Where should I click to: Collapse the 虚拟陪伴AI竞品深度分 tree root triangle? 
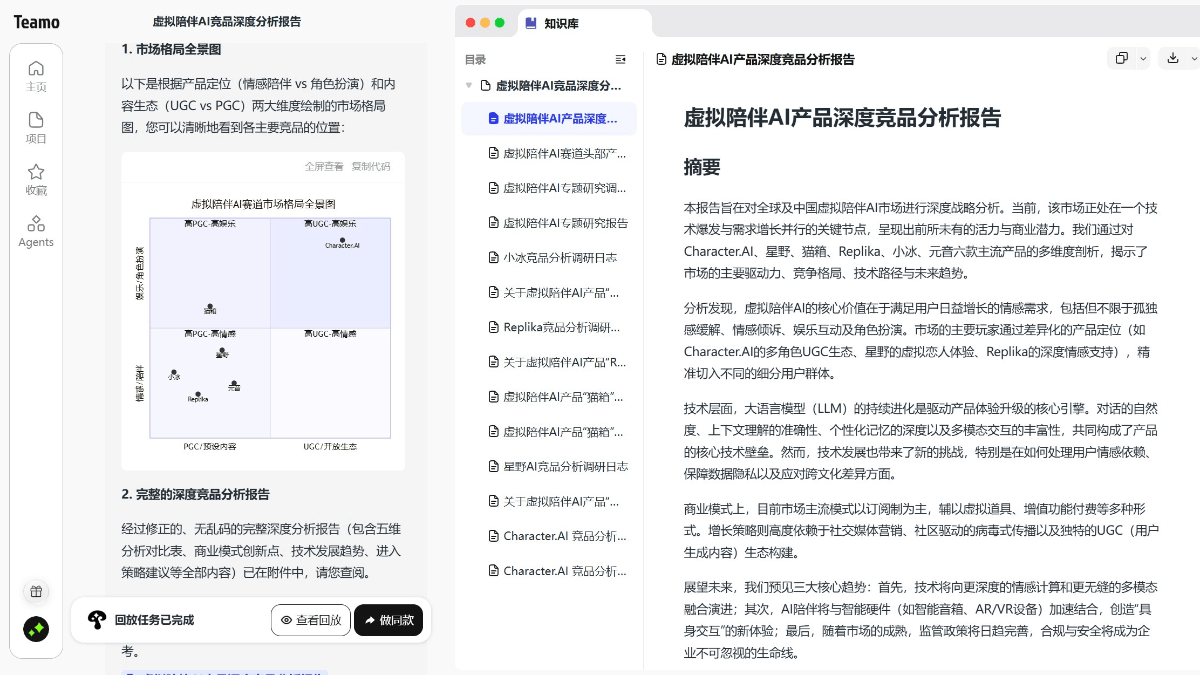click(469, 86)
